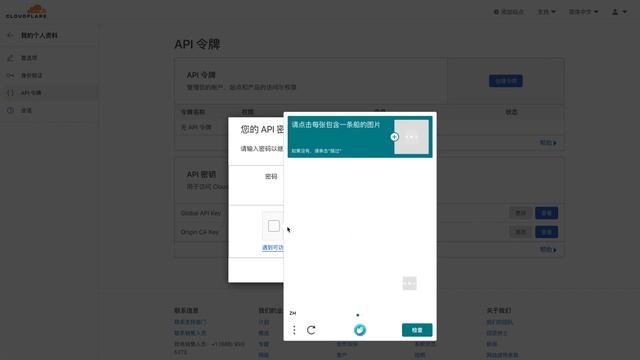Click the Origin CA Key label
Image resolution: width=640 pixels, height=360 pixels.
point(200,232)
